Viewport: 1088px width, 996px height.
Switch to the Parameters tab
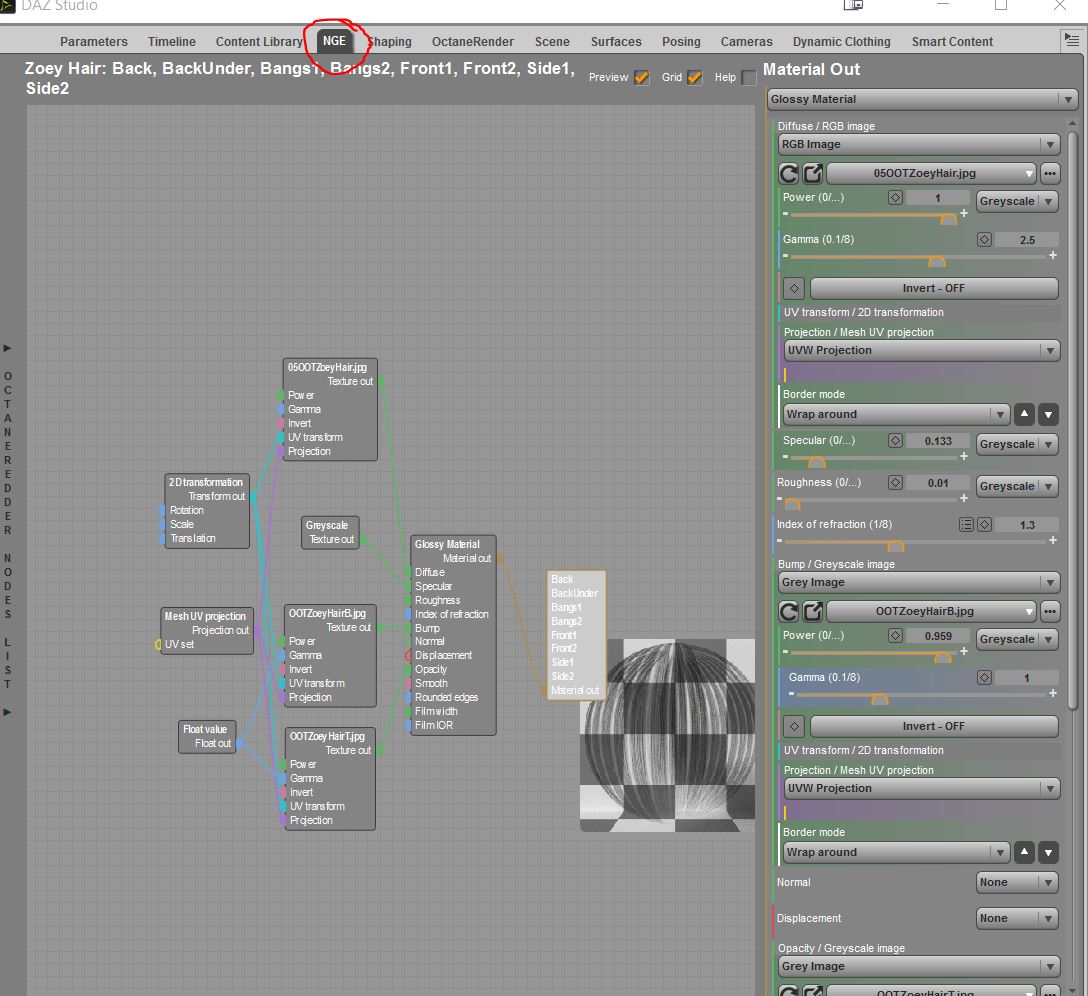(x=94, y=42)
